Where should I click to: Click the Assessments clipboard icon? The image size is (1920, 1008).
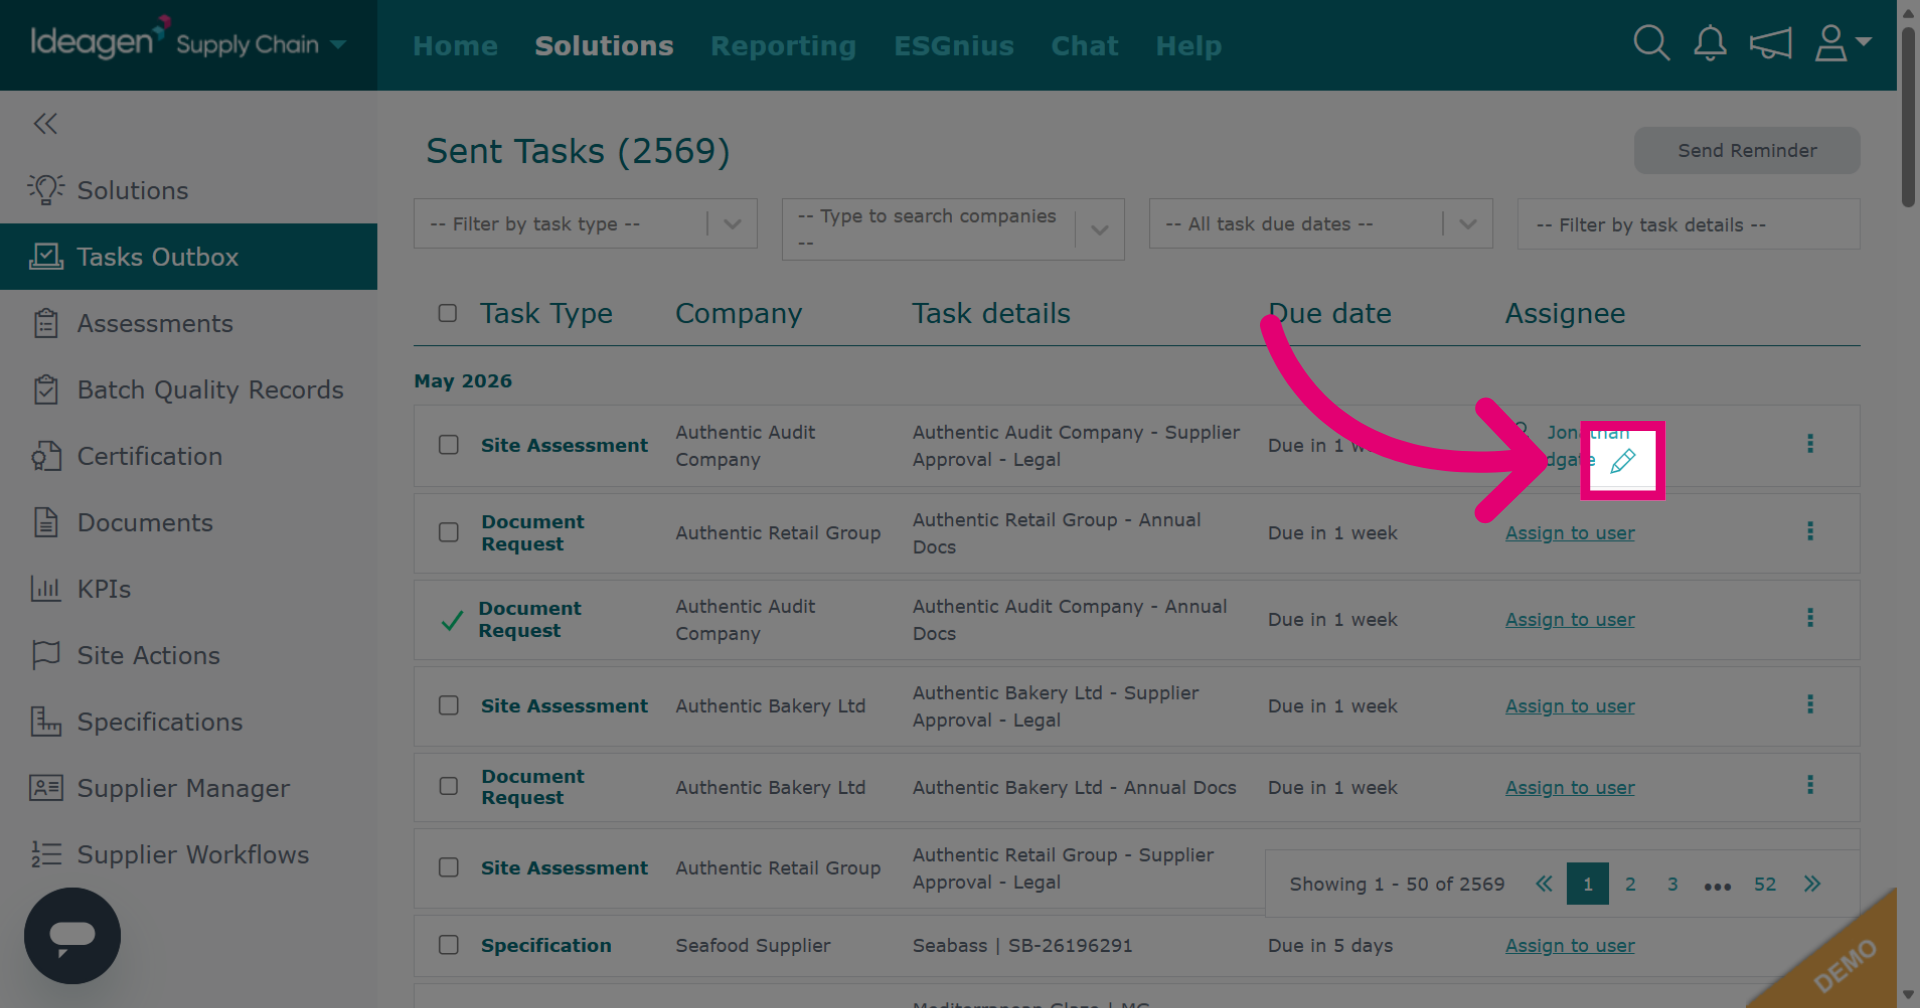tap(45, 323)
